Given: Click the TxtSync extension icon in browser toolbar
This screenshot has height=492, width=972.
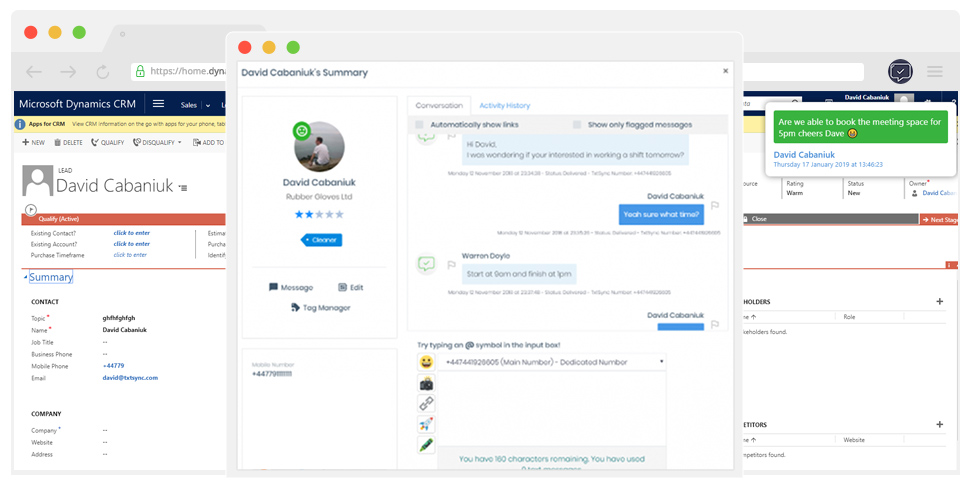Looking at the screenshot, I should tap(900, 72).
